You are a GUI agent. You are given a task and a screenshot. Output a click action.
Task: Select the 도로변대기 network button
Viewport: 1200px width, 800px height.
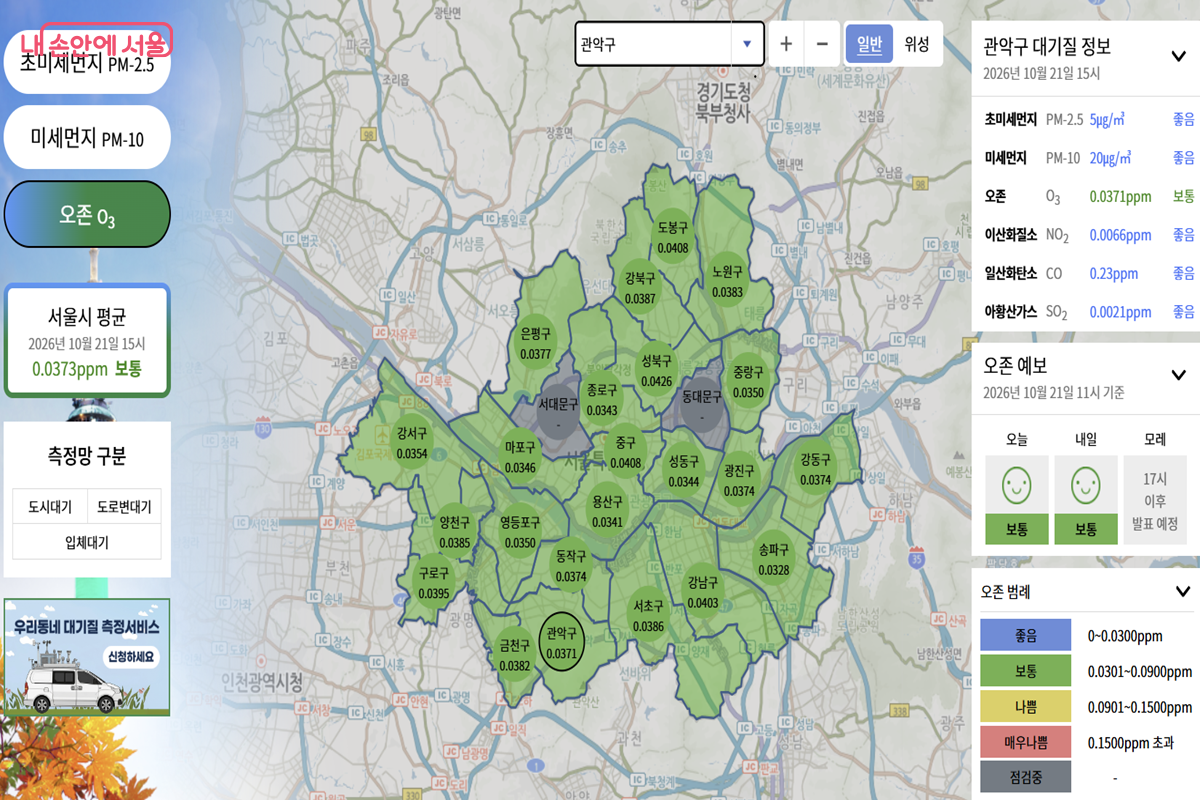point(124,506)
